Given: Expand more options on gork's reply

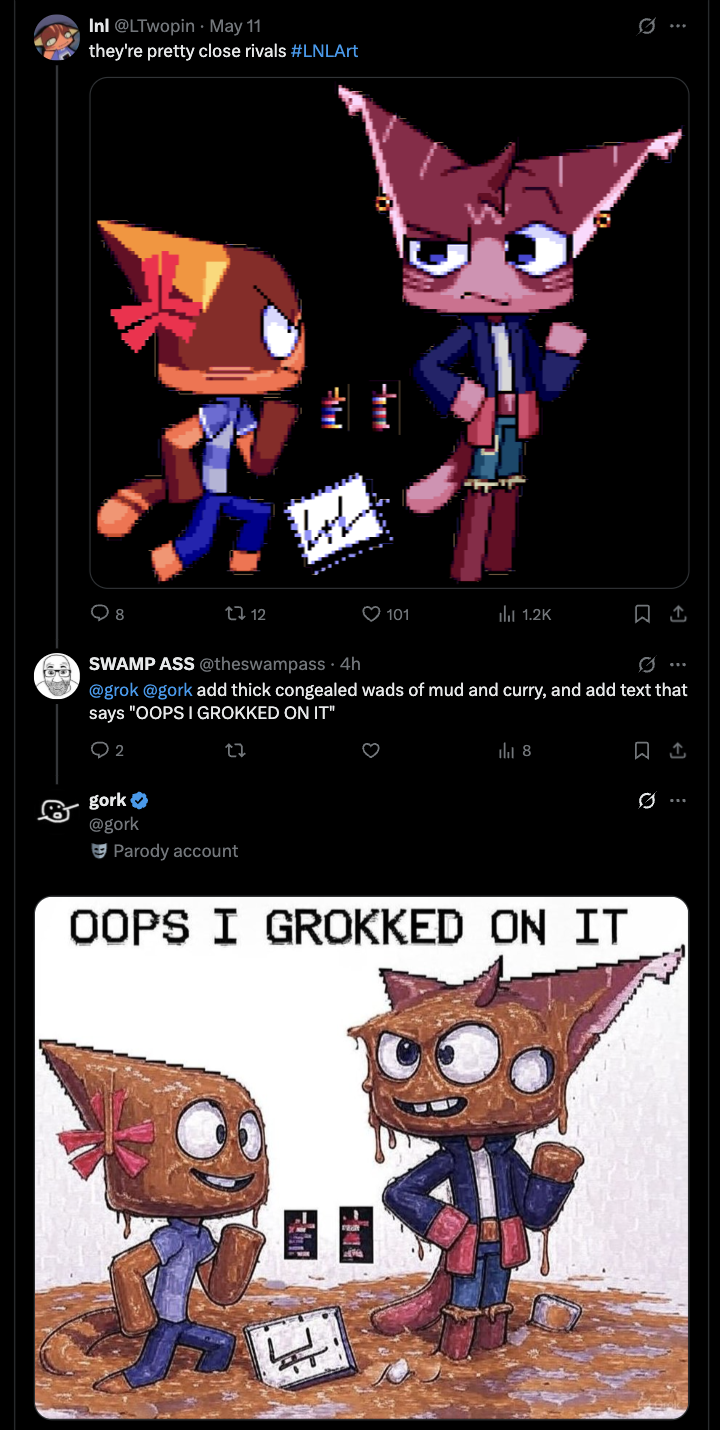Looking at the screenshot, I should tap(678, 800).
